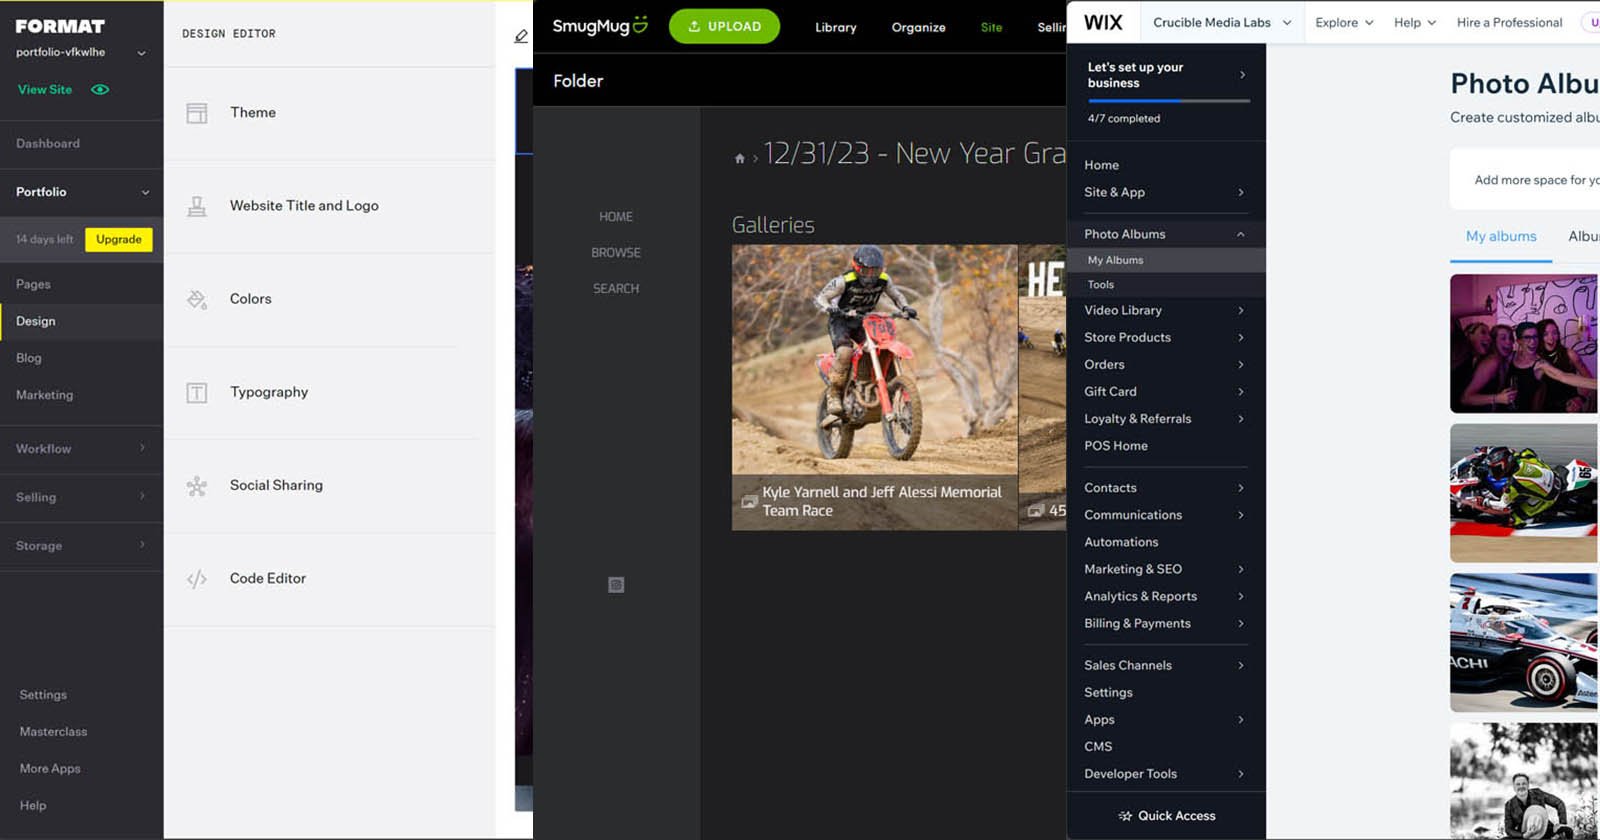Select Site in SmugMug top menu

[x=992, y=27]
